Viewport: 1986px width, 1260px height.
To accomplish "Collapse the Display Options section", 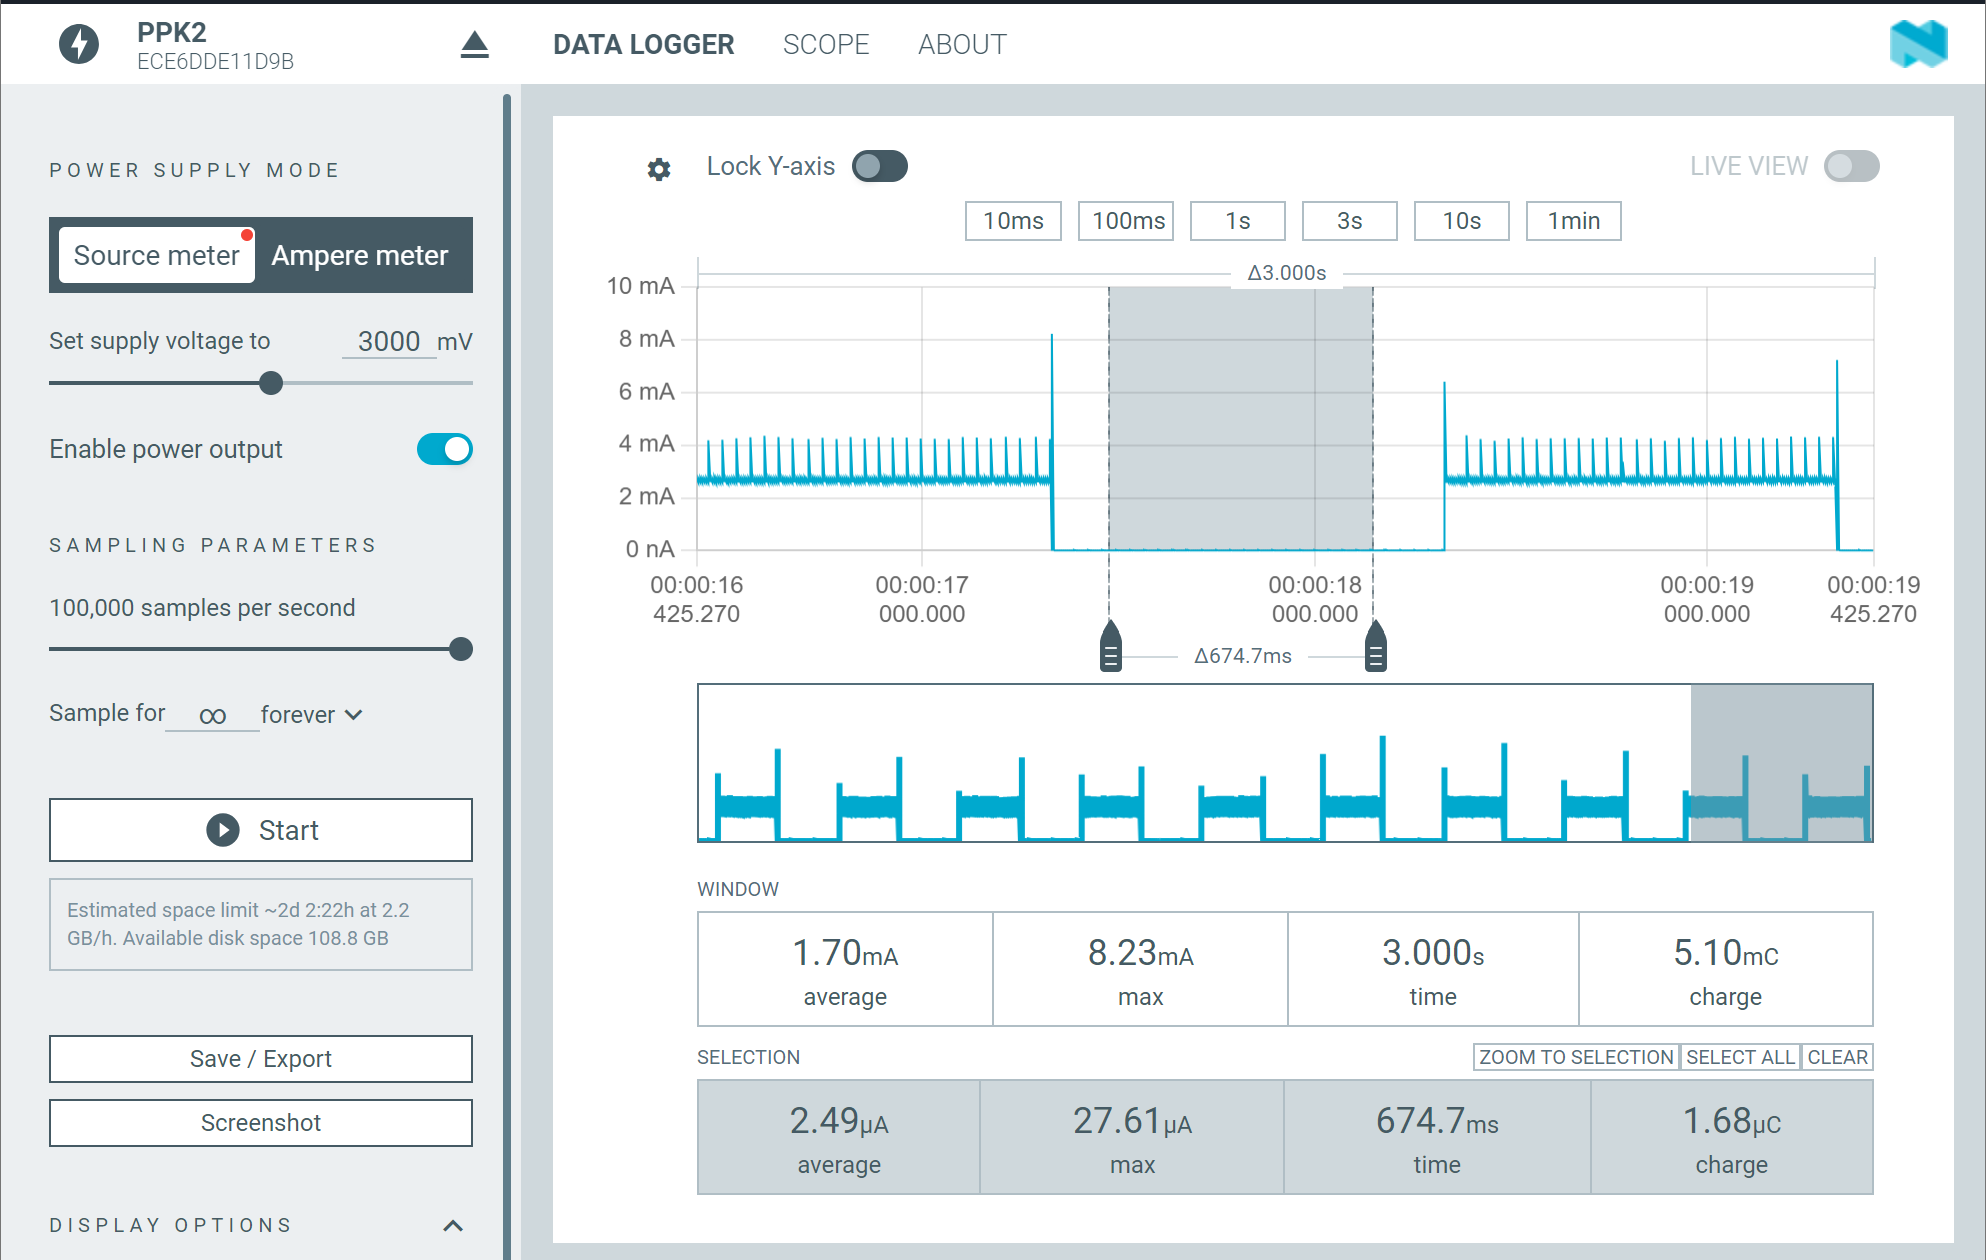I will pos(453,1225).
